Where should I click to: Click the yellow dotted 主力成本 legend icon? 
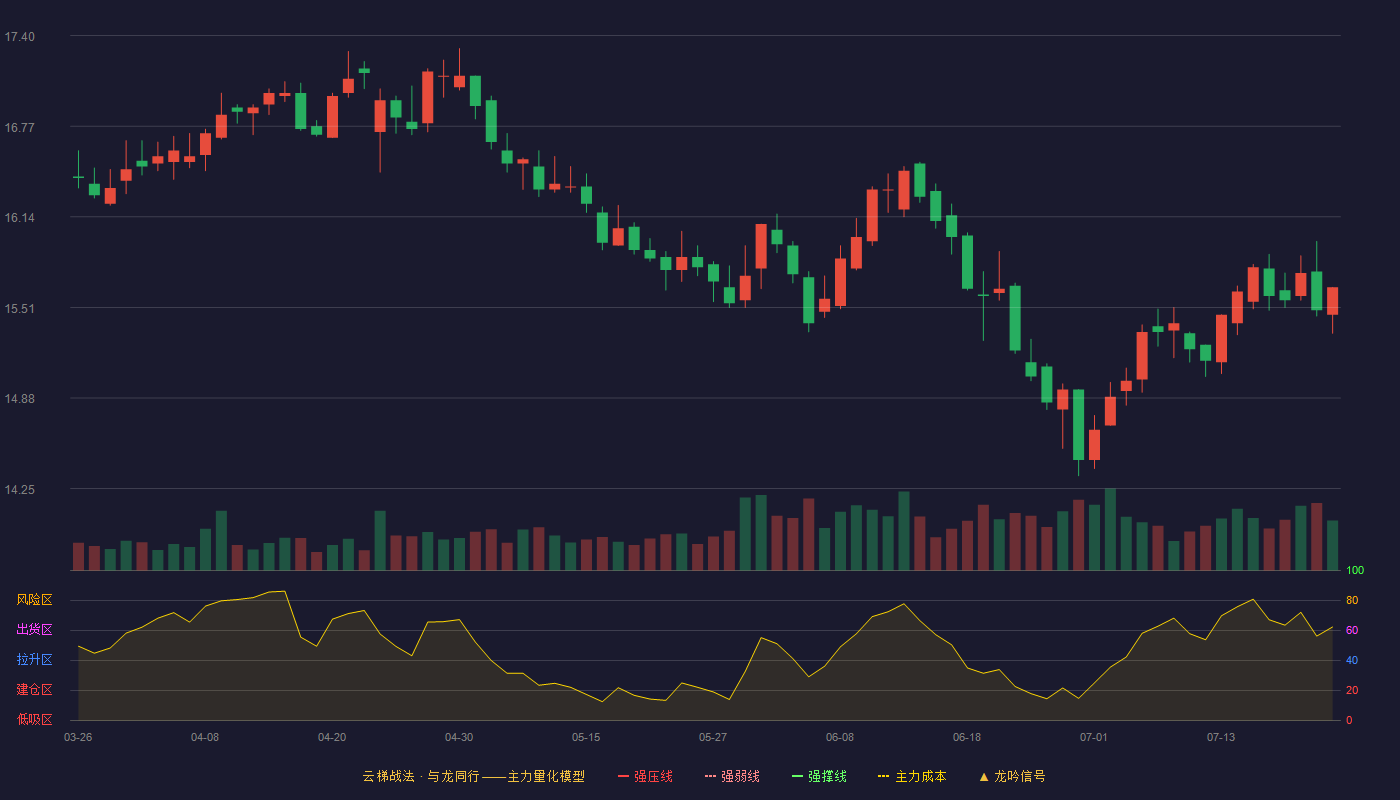coord(883,776)
